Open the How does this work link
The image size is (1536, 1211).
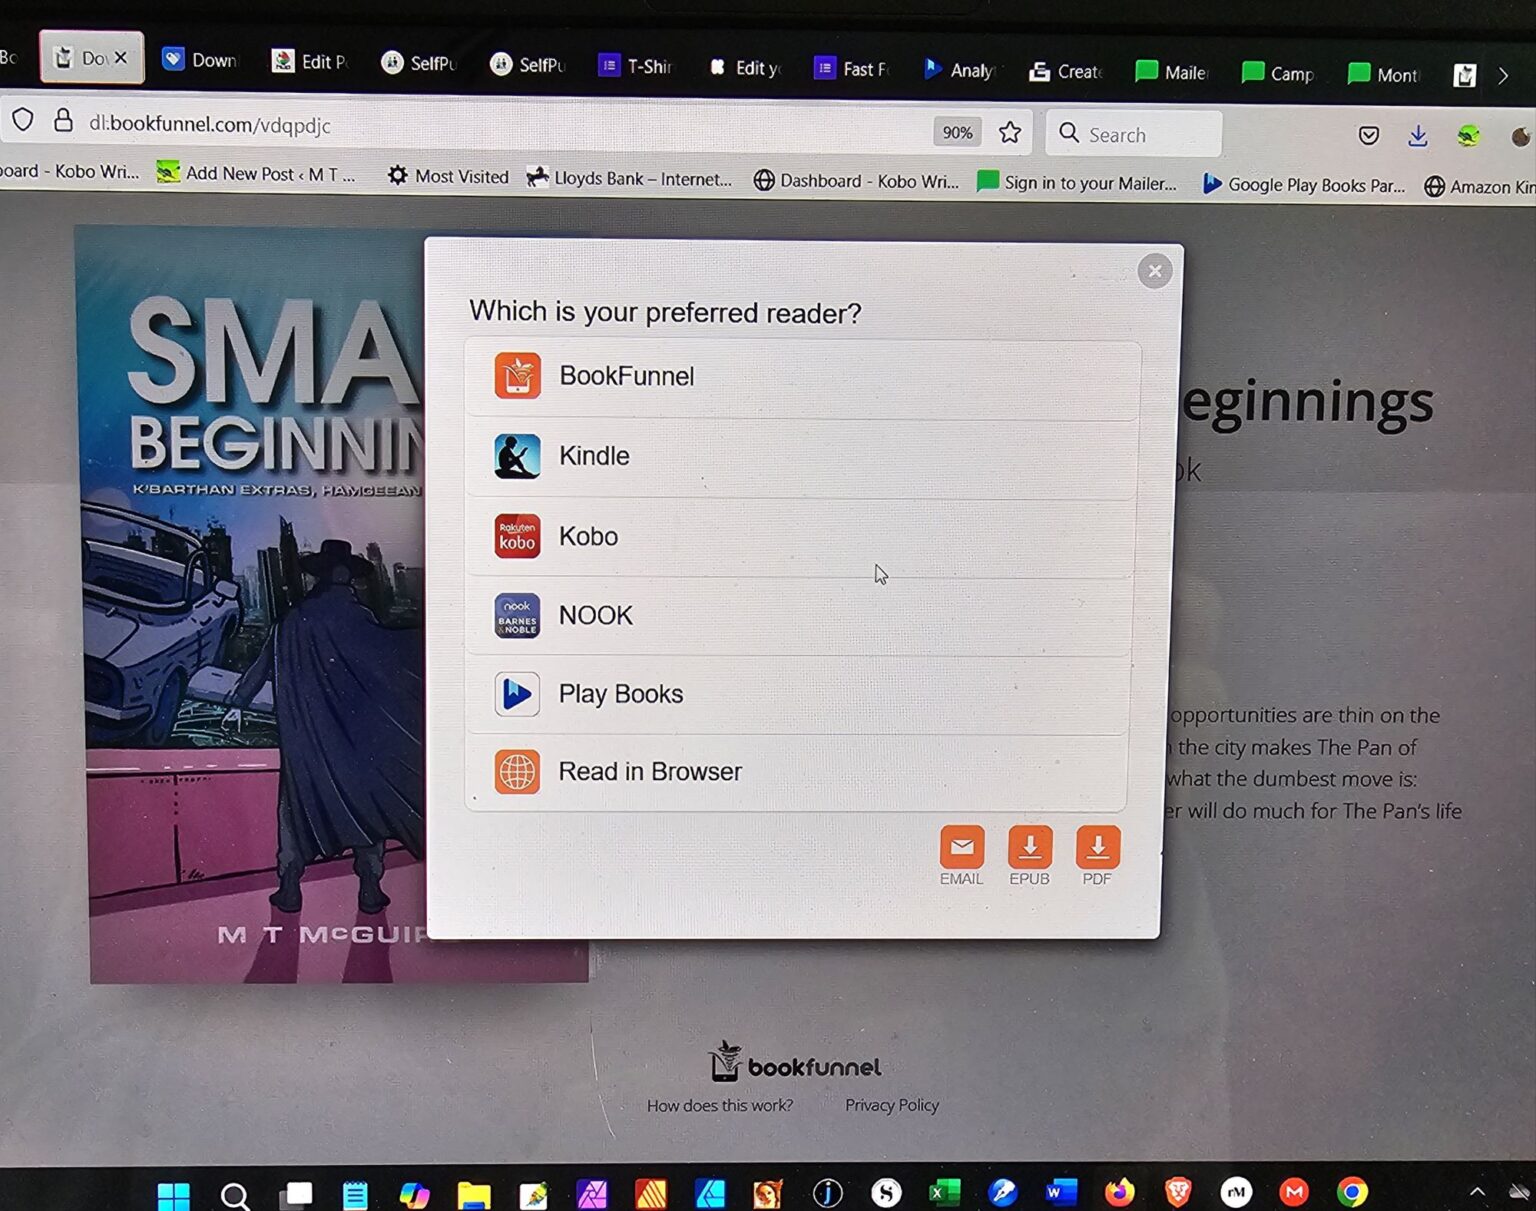(x=719, y=1104)
